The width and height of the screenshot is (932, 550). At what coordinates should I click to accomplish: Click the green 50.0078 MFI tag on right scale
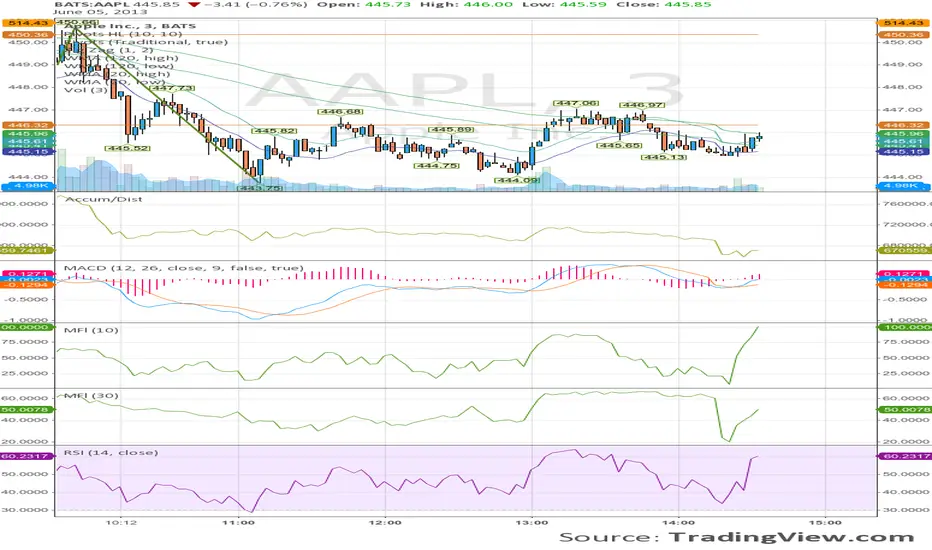[904, 410]
